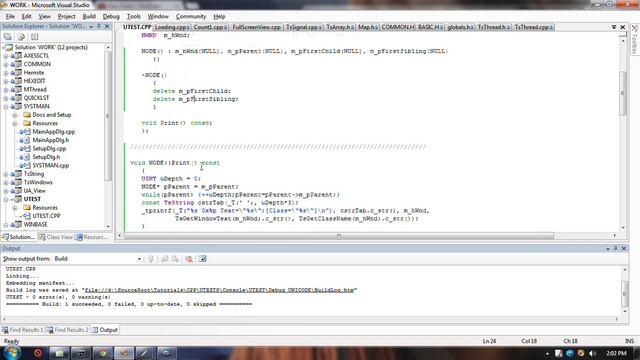Screen dimensions: 640x360
Task: Switch to the Loading.cpp tab
Action: pyautogui.click(x=171, y=27)
